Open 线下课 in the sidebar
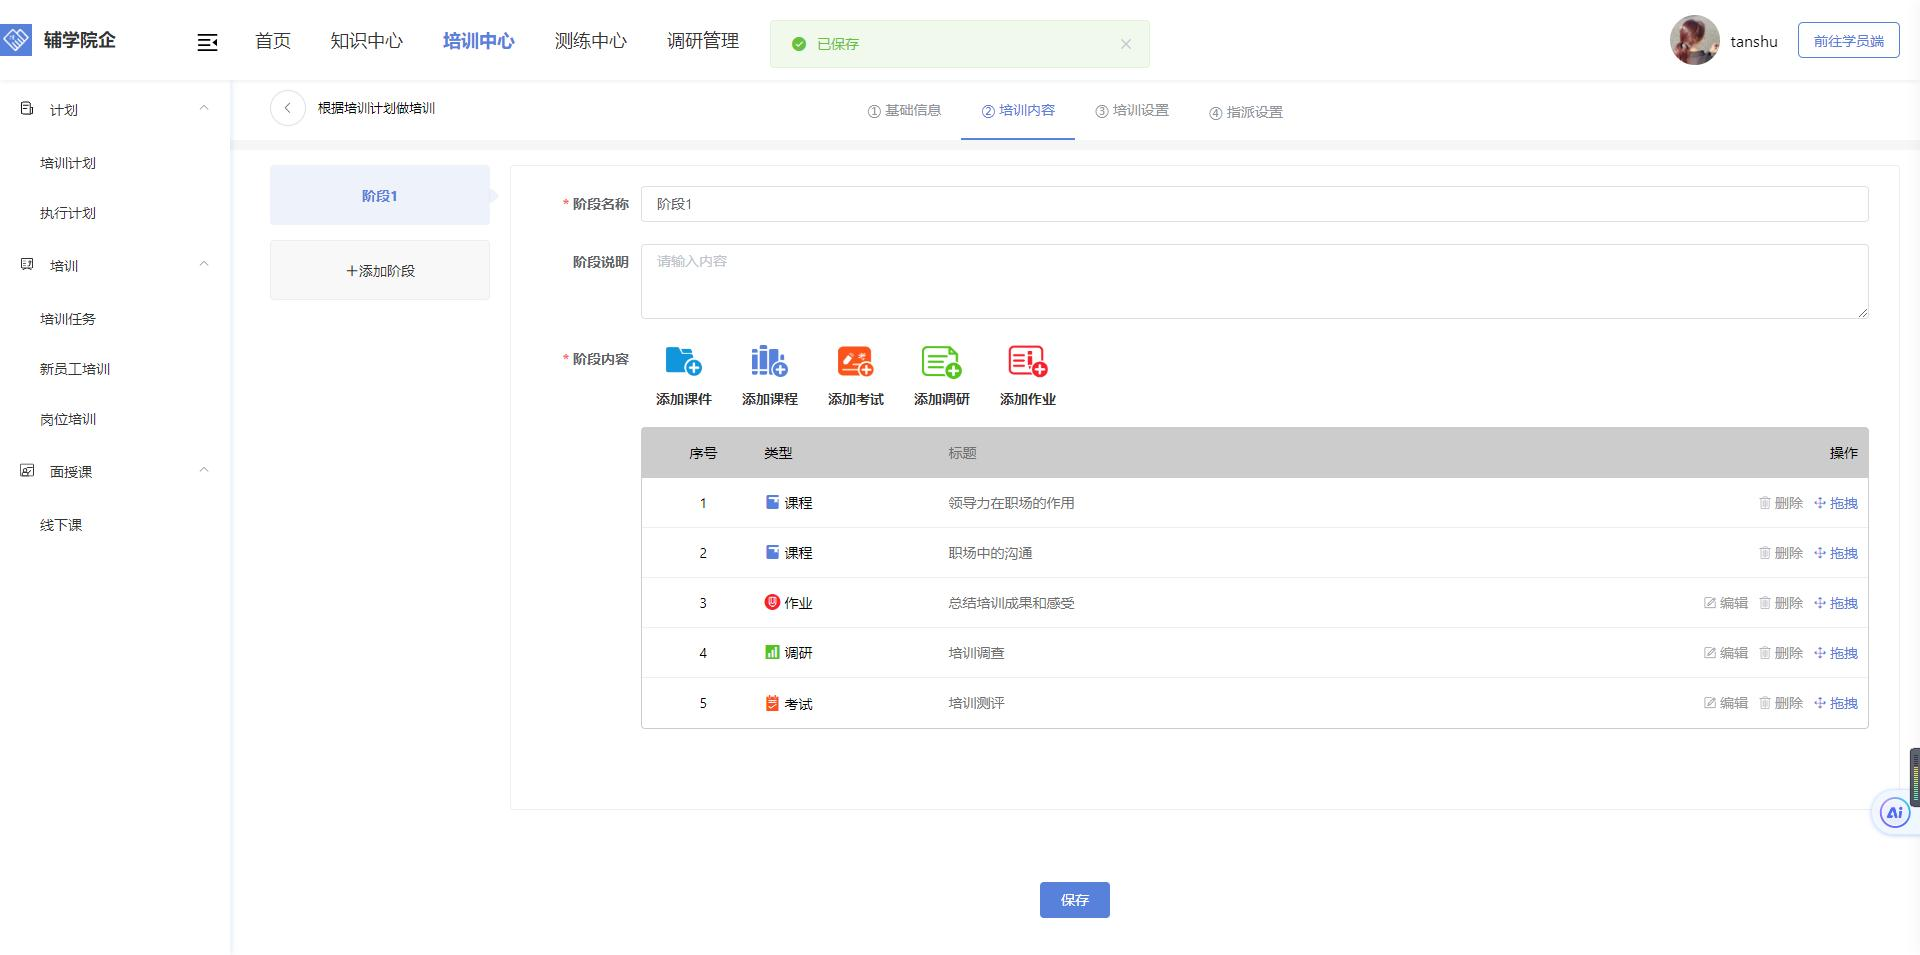 point(61,525)
